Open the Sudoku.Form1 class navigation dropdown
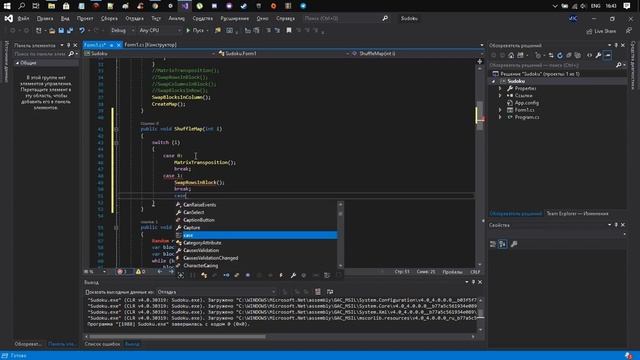The height and width of the screenshot is (360, 640). (x=283, y=53)
